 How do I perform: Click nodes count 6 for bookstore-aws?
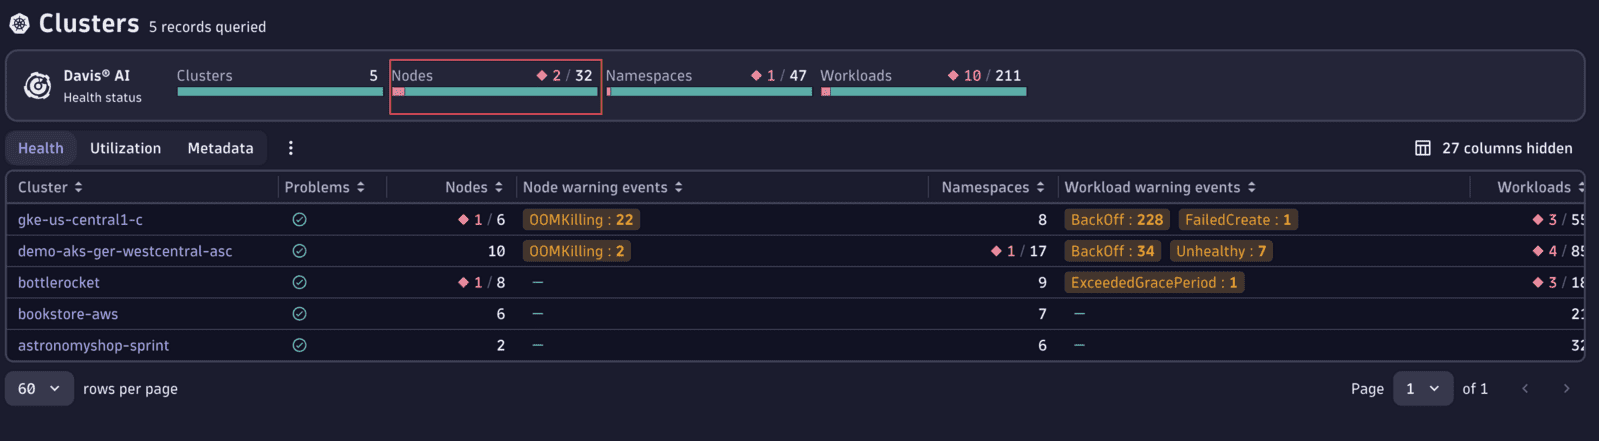point(500,314)
